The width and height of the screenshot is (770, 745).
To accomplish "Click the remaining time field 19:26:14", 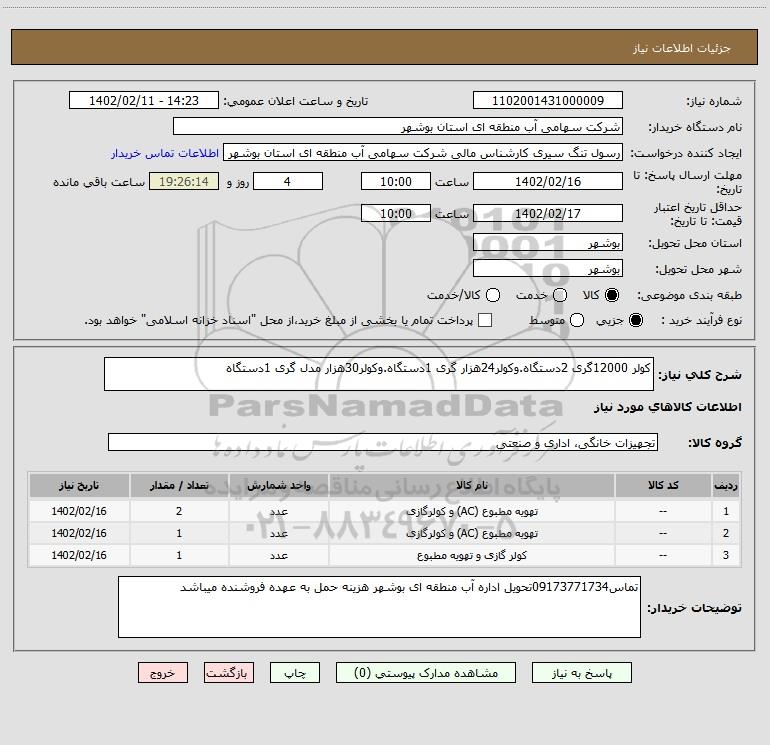I will click(184, 181).
